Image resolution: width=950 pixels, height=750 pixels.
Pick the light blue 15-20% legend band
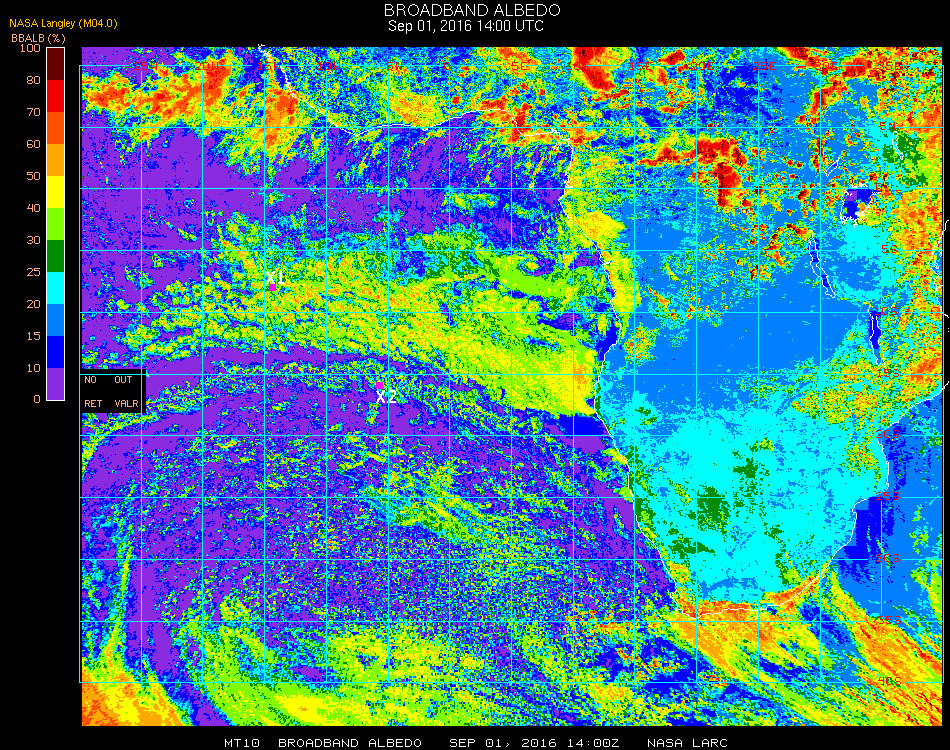[56, 320]
